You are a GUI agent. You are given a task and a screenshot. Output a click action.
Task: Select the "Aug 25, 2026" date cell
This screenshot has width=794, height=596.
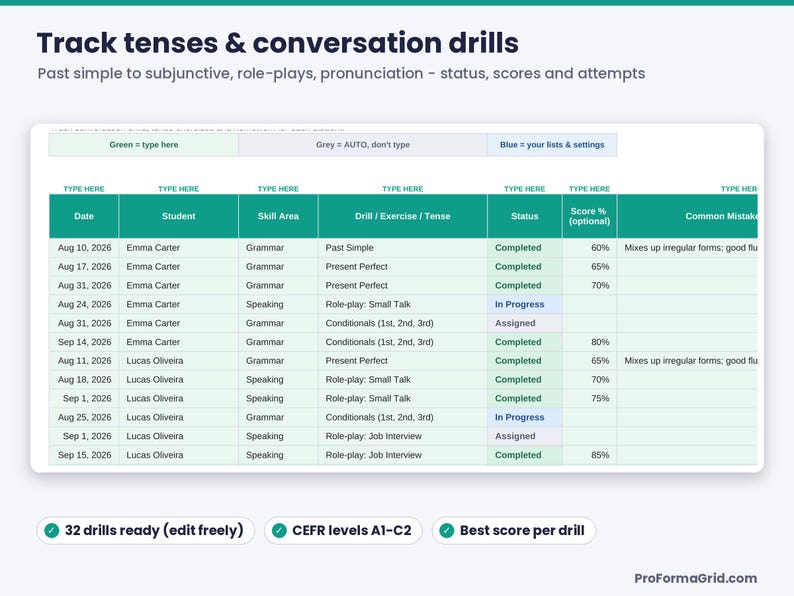click(x=84, y=417)
